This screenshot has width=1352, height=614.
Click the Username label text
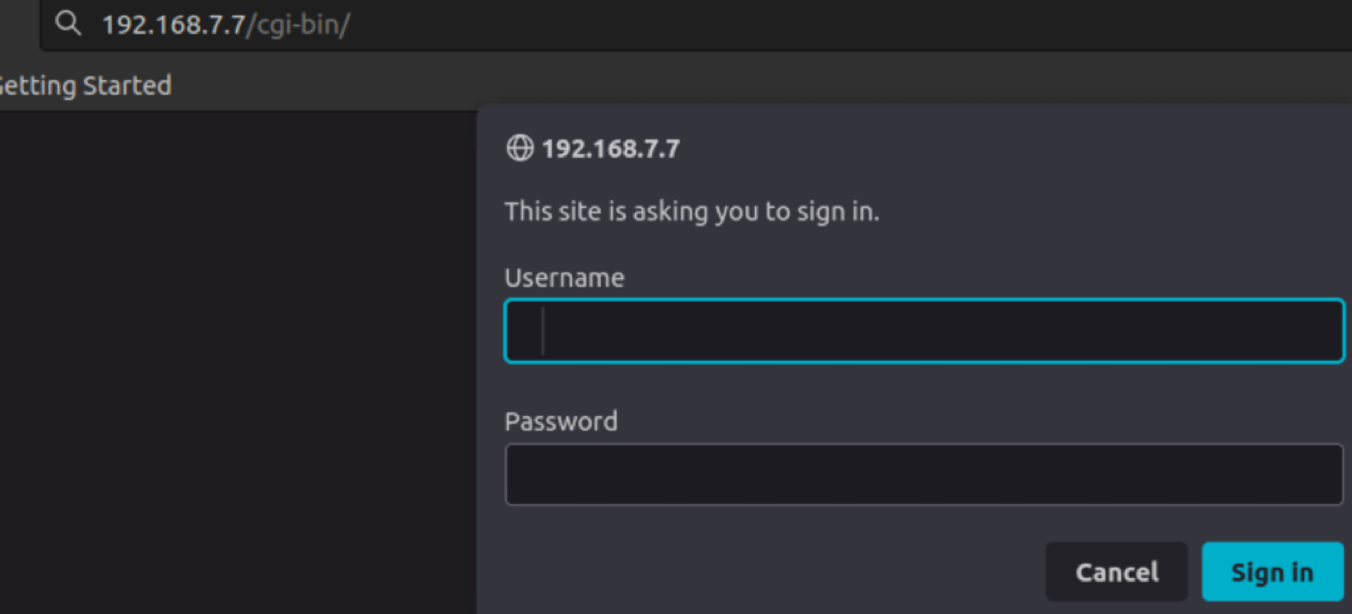click(564, 278)
